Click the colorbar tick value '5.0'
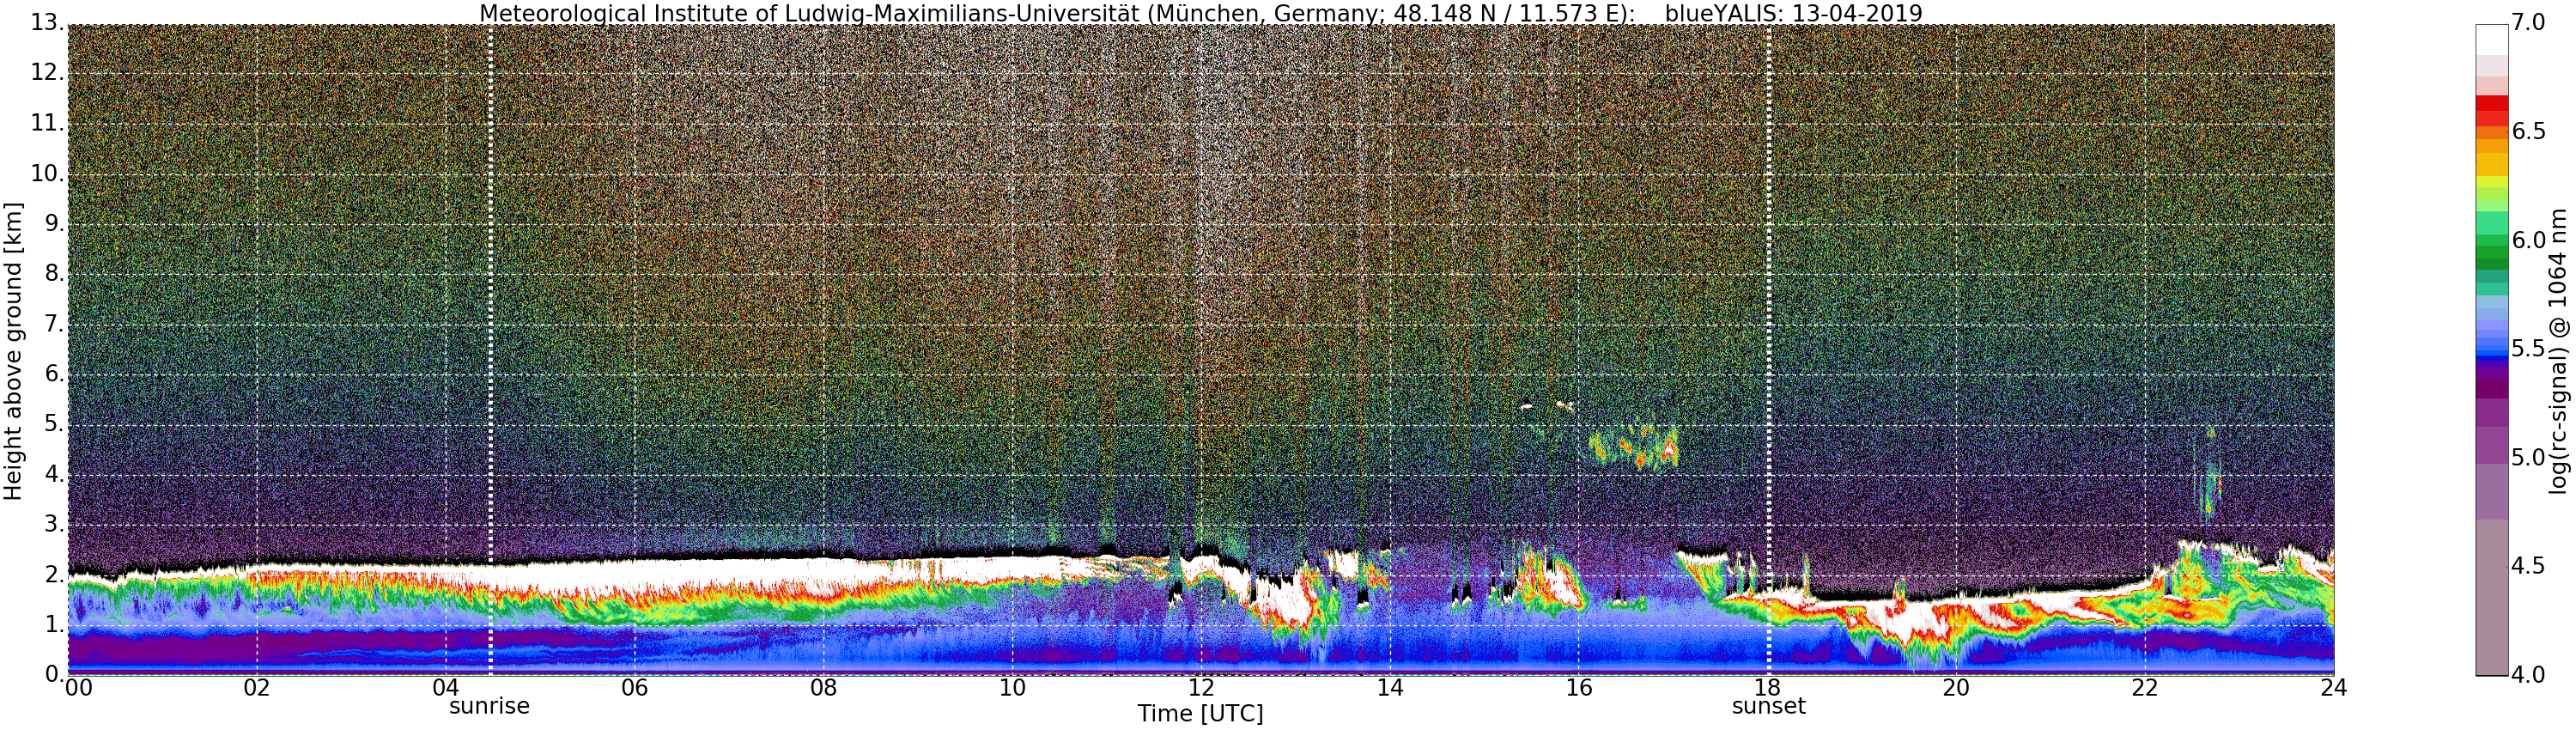Screen dimensions: 2576x730 [x=2529, y=458]
